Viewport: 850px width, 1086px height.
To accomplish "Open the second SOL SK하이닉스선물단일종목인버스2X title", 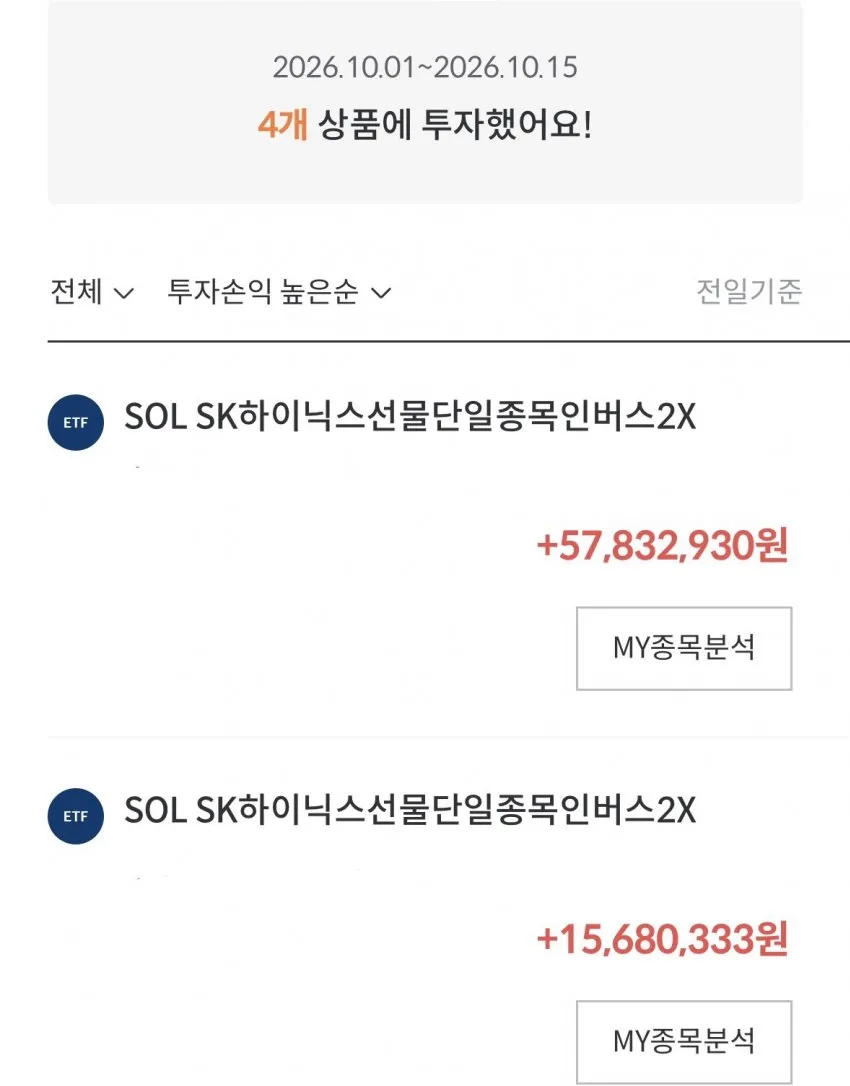I will [410, 810].
